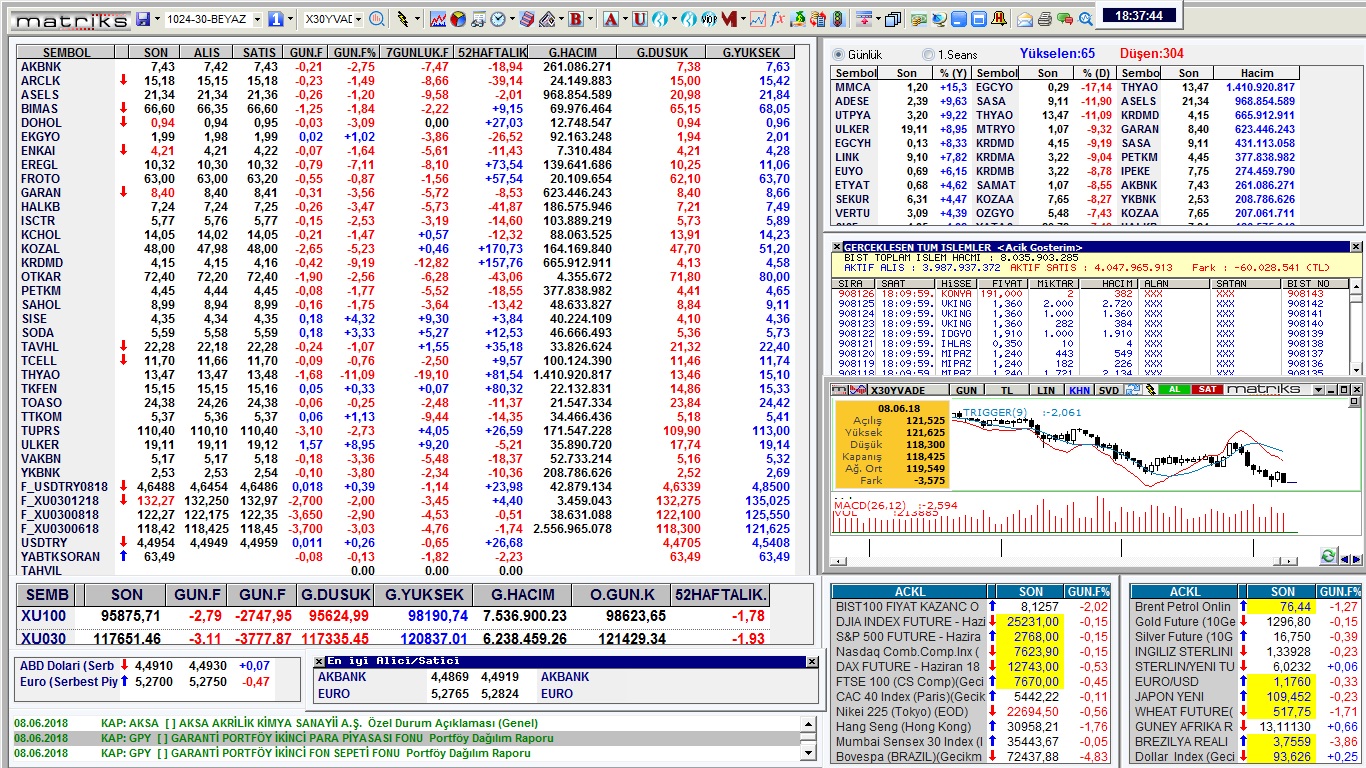Viewport: 1366px width, 768px height.
Task: Click the chat bubbles toolbar icon
Action: pos(1064,19)
